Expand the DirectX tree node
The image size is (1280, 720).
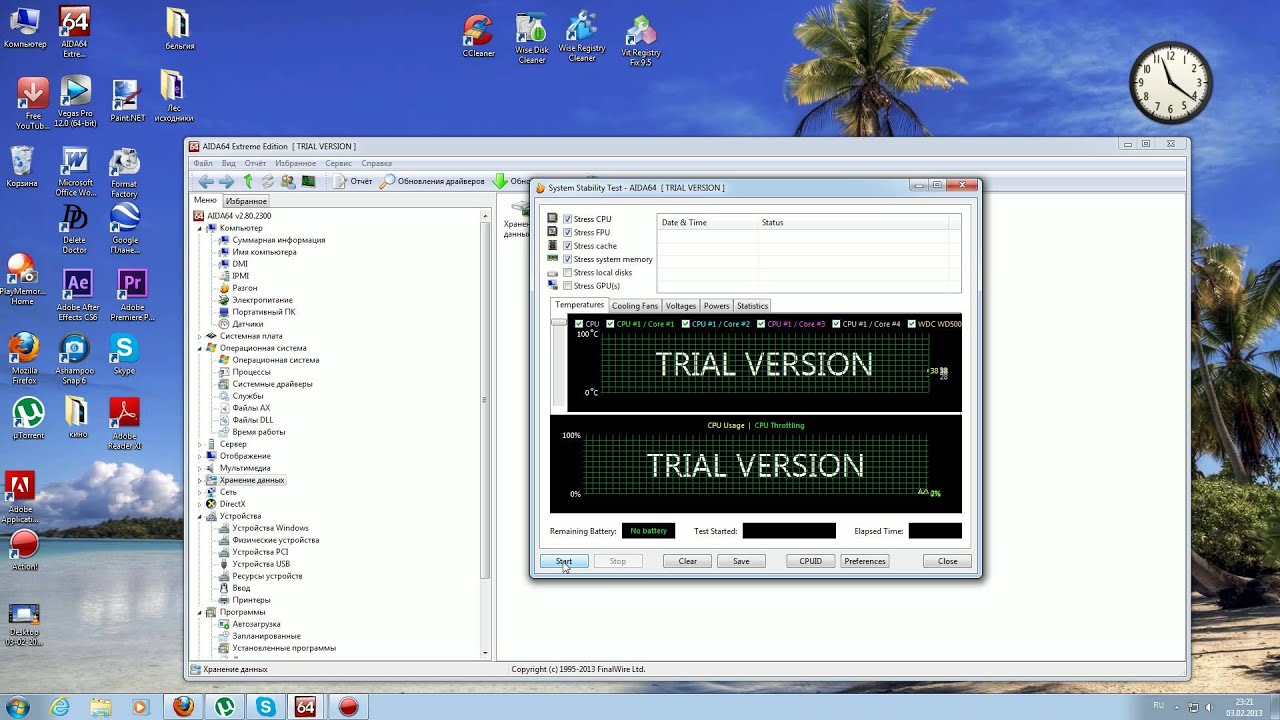coord(200,504)
